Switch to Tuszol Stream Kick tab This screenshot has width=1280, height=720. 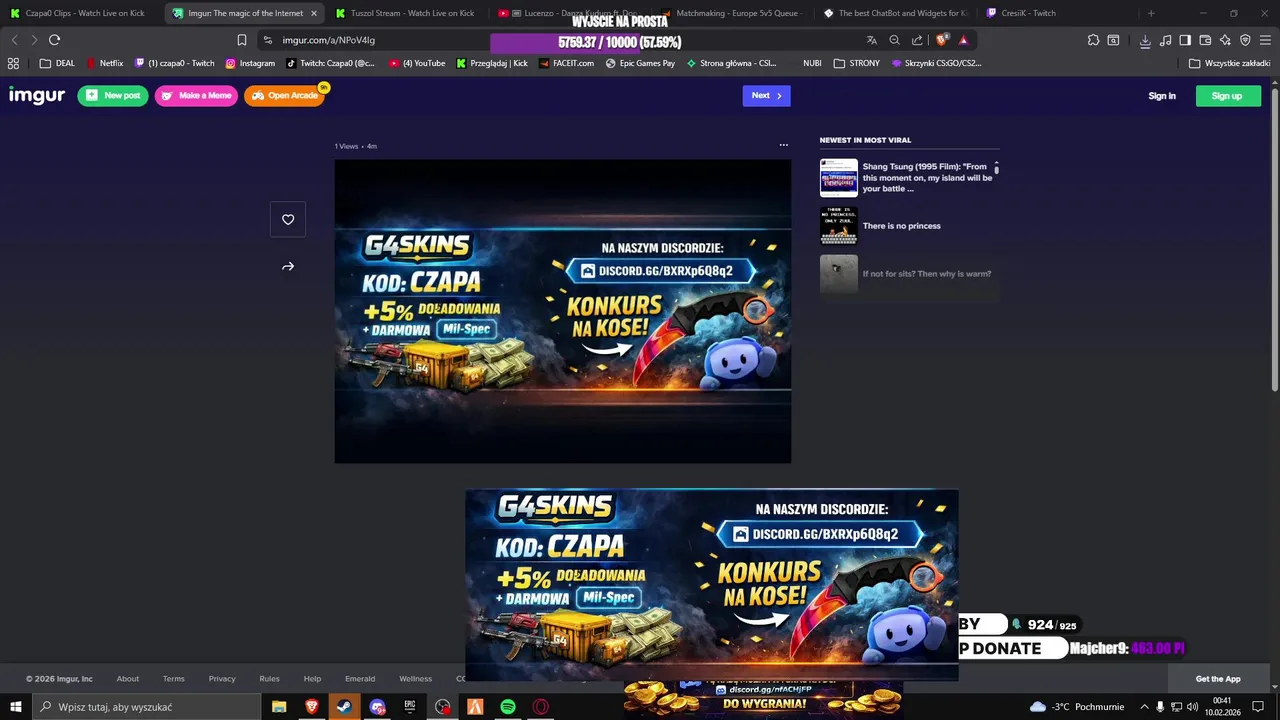coord(405,13)
